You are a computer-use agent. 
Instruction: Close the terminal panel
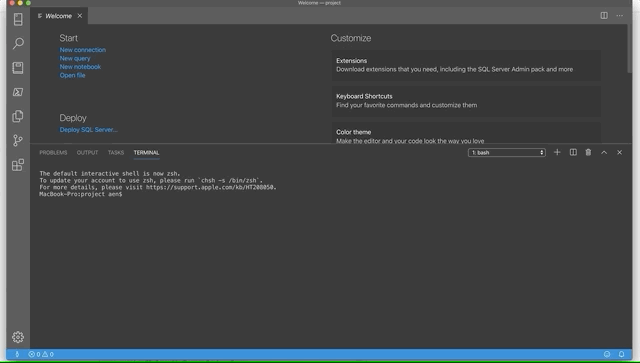(x=620, y=152)
